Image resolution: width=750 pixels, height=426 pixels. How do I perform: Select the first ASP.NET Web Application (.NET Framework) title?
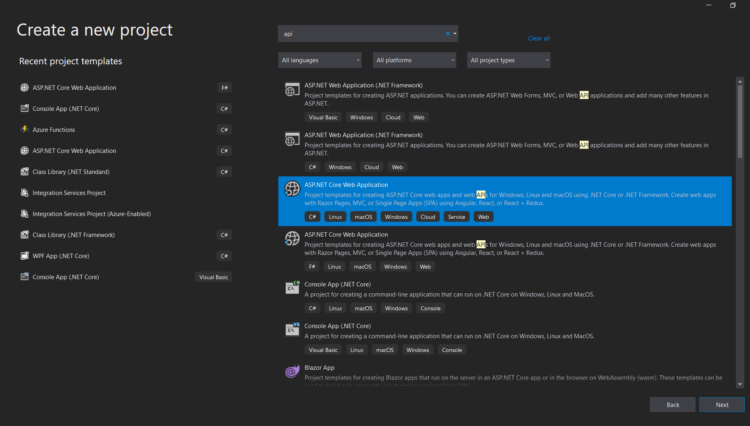point(364,85)
